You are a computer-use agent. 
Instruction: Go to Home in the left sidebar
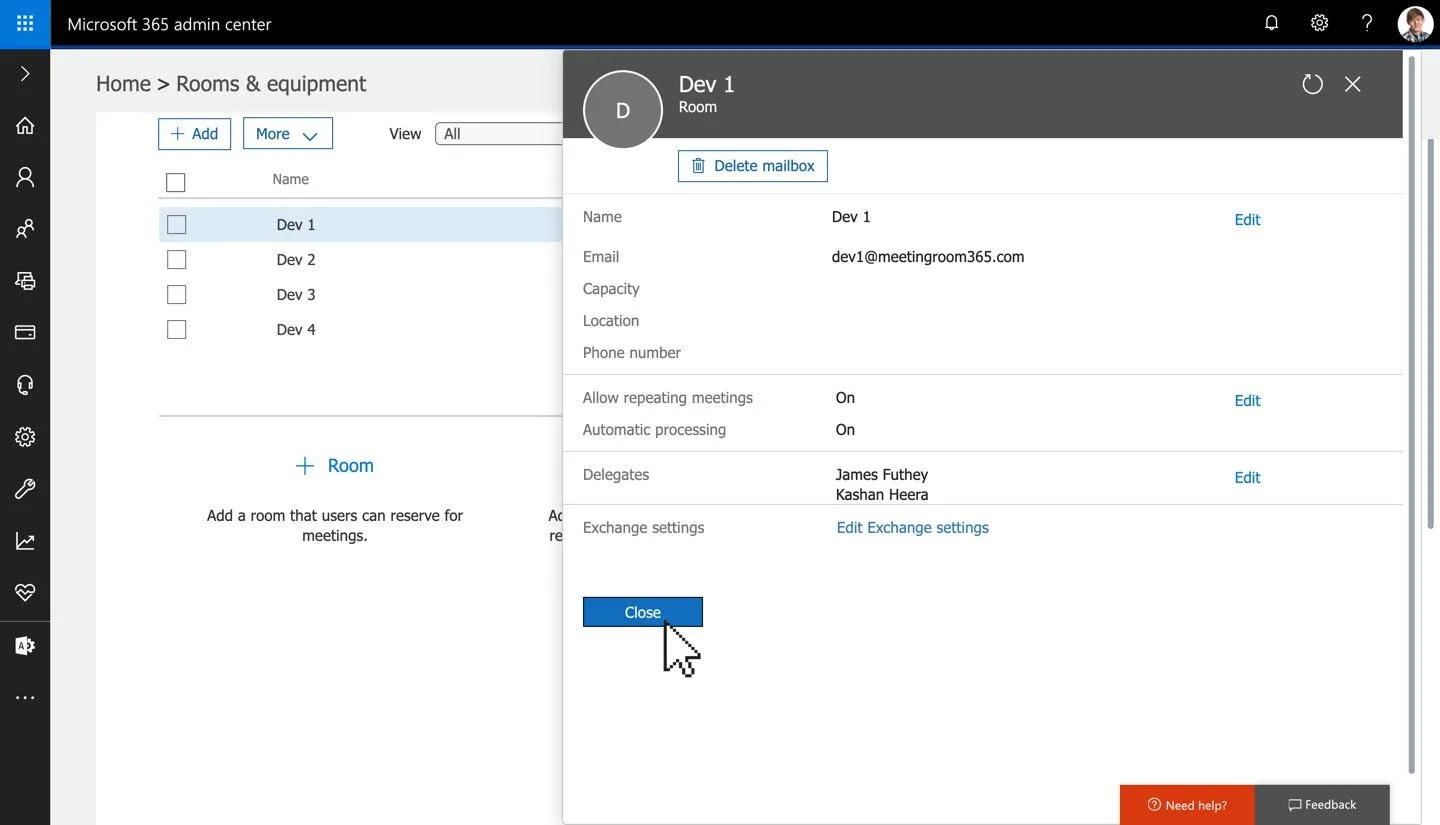(x=25, y=125)
